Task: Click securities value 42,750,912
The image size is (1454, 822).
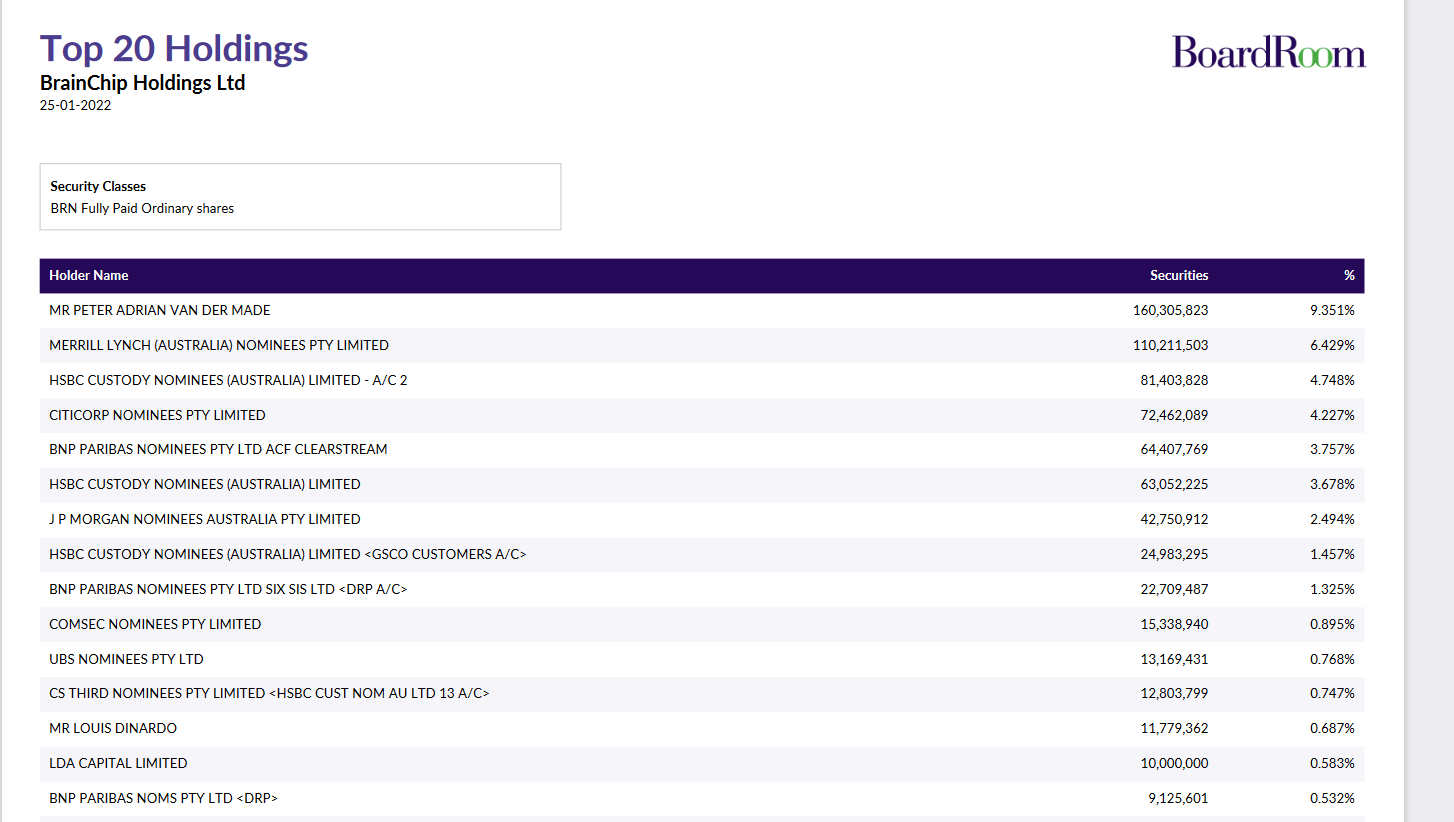Action: pos(1174,519)
